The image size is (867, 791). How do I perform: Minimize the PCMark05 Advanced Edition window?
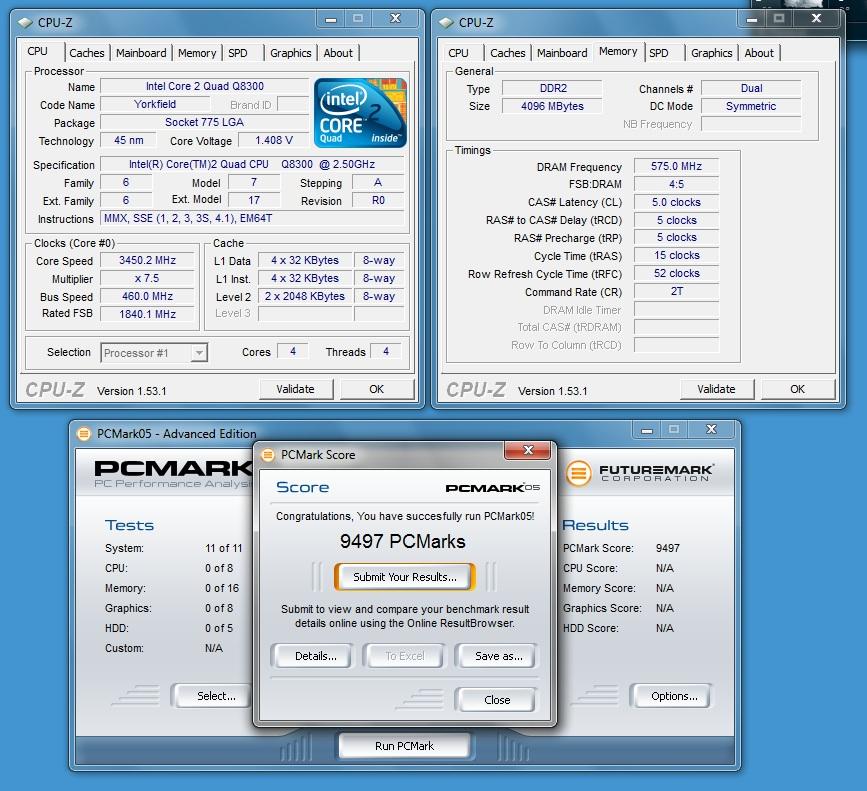point(647,430)
